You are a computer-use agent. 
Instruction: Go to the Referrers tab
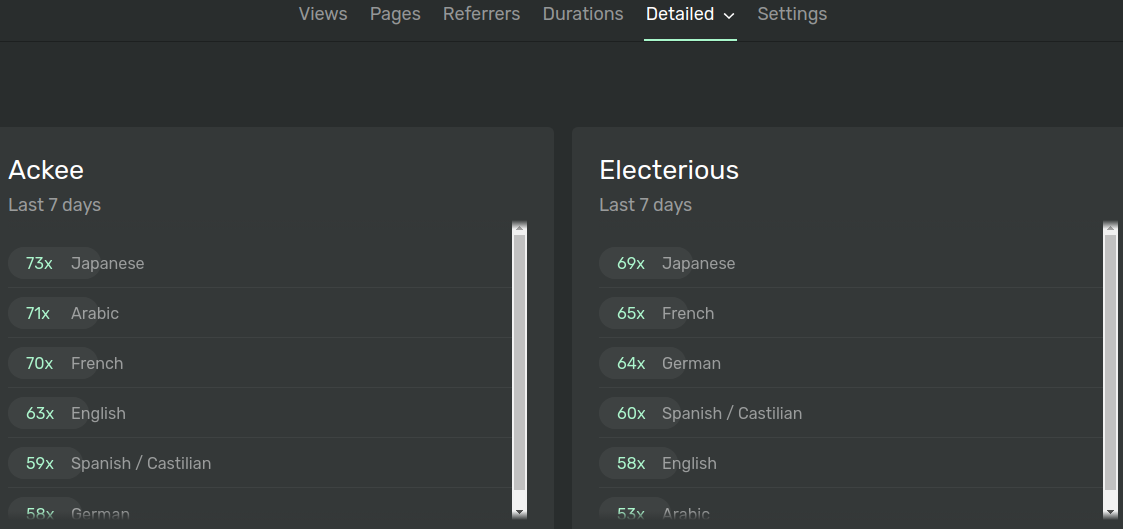(481, 14)
